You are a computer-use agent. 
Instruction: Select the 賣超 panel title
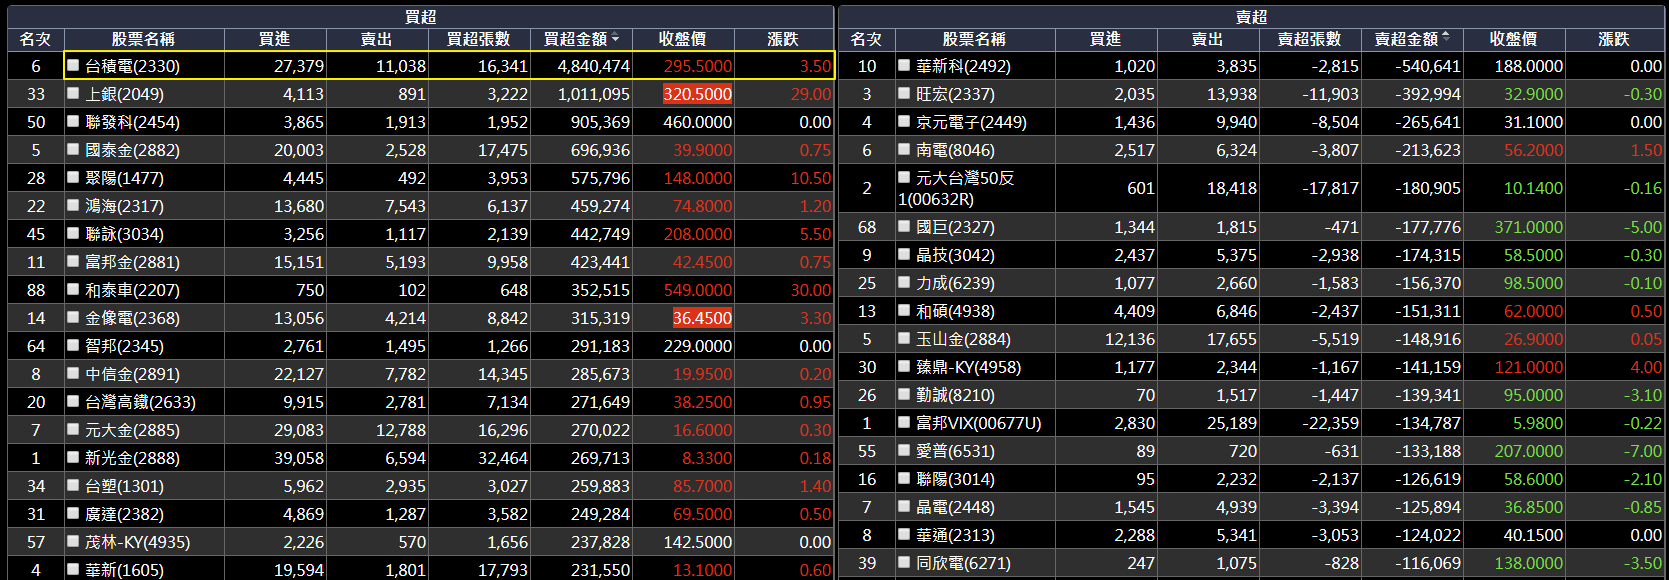coord(1252,17)
